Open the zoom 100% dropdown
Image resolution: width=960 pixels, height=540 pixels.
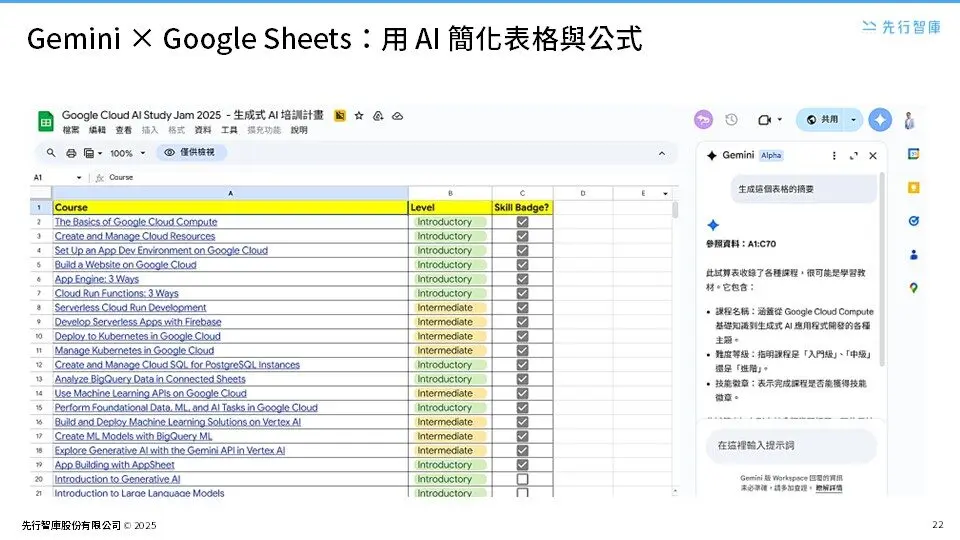(x=143, y=153)
